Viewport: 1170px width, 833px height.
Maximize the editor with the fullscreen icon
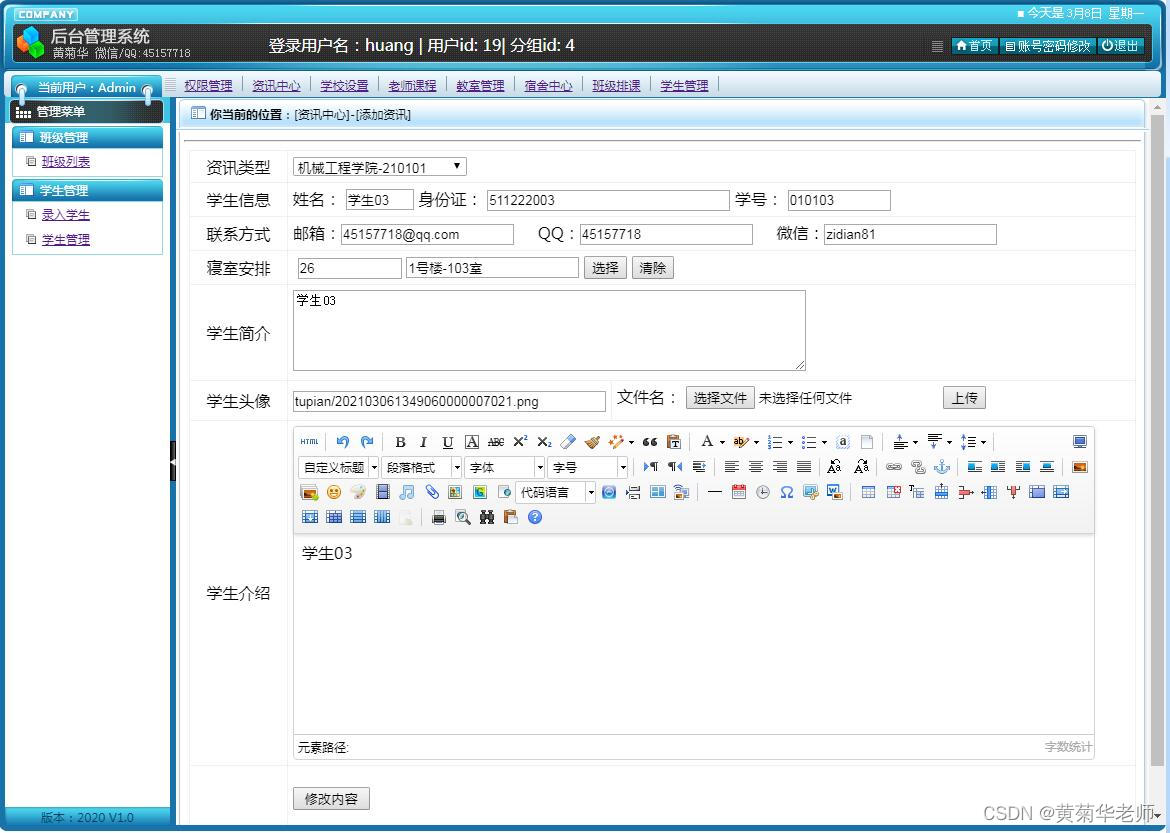1081,441
